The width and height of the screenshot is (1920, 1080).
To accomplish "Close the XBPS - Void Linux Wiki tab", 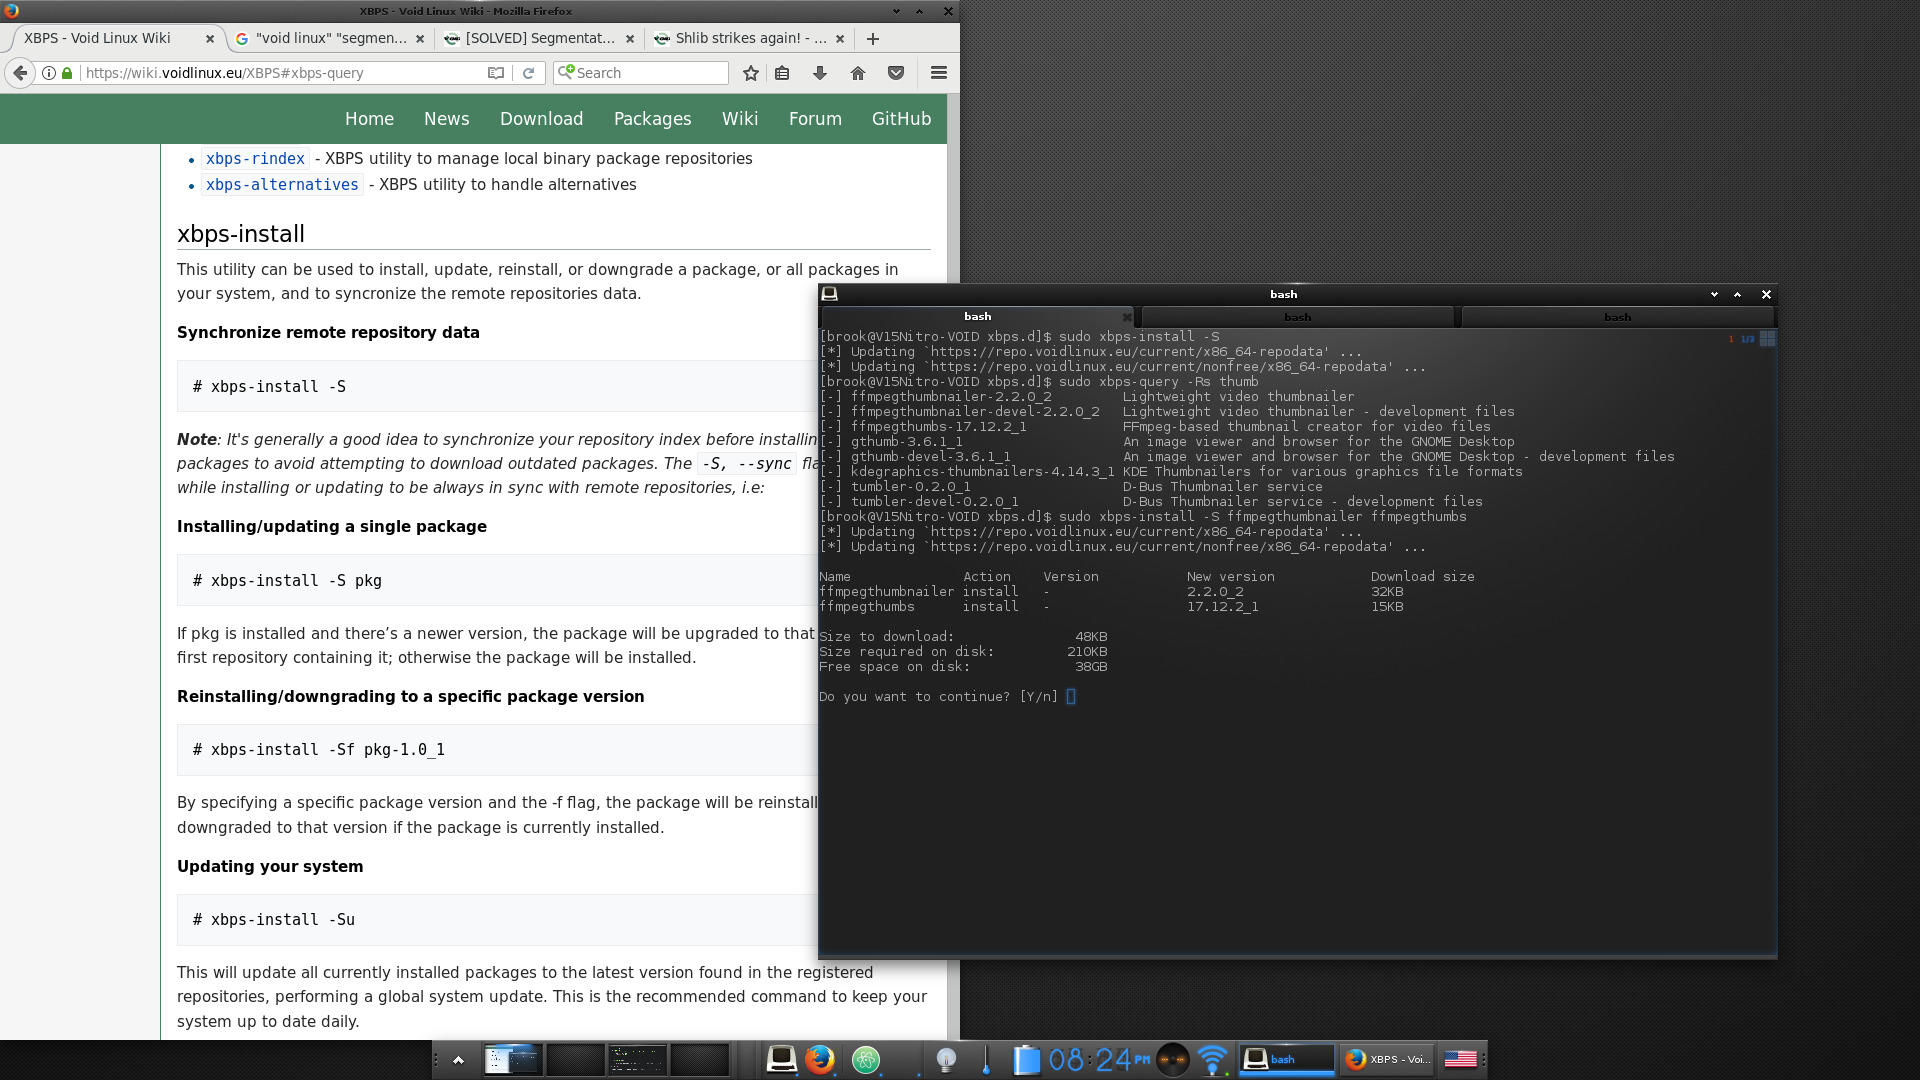I will [x=210, y=39].
